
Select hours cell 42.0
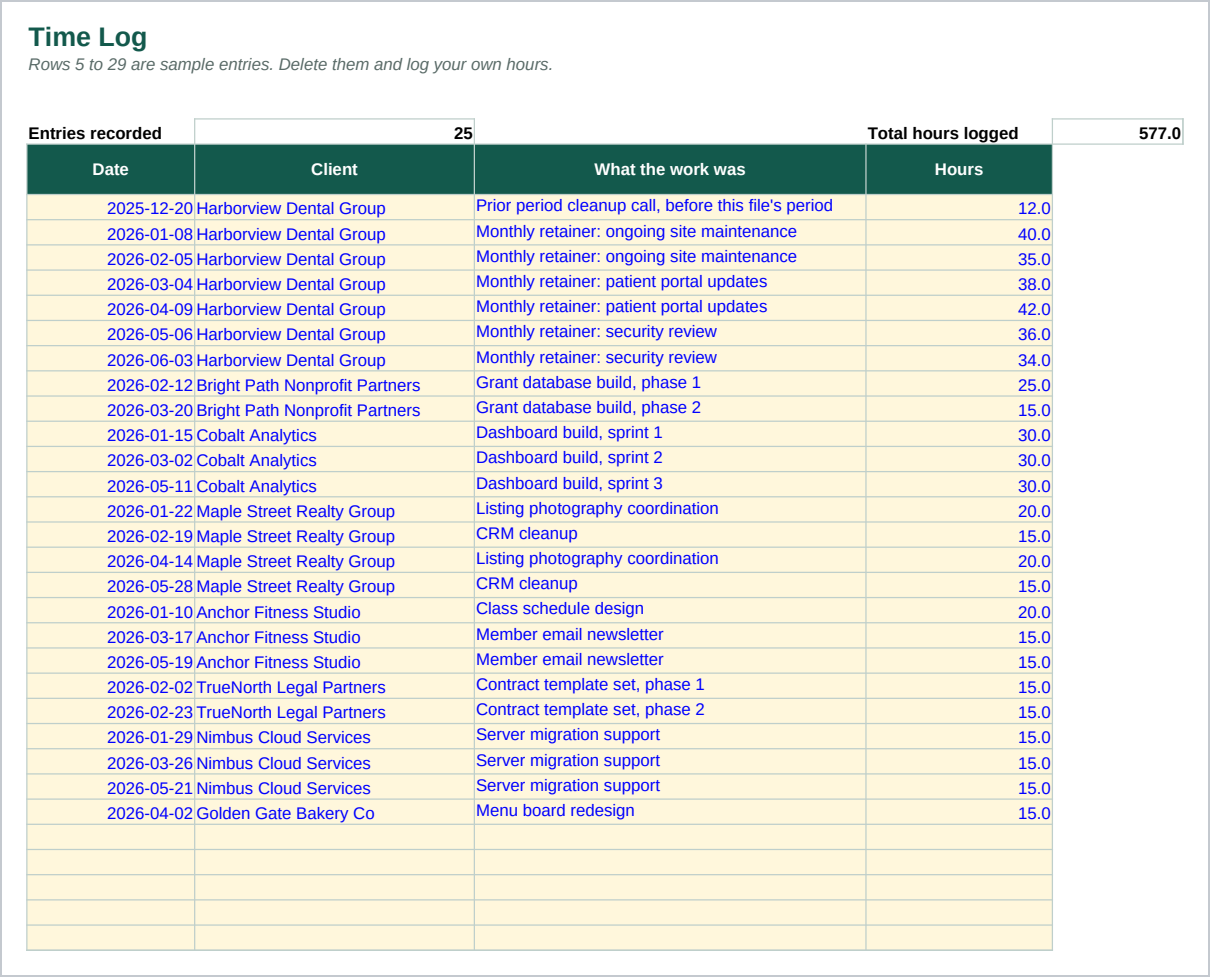click(x=959, y=309)
